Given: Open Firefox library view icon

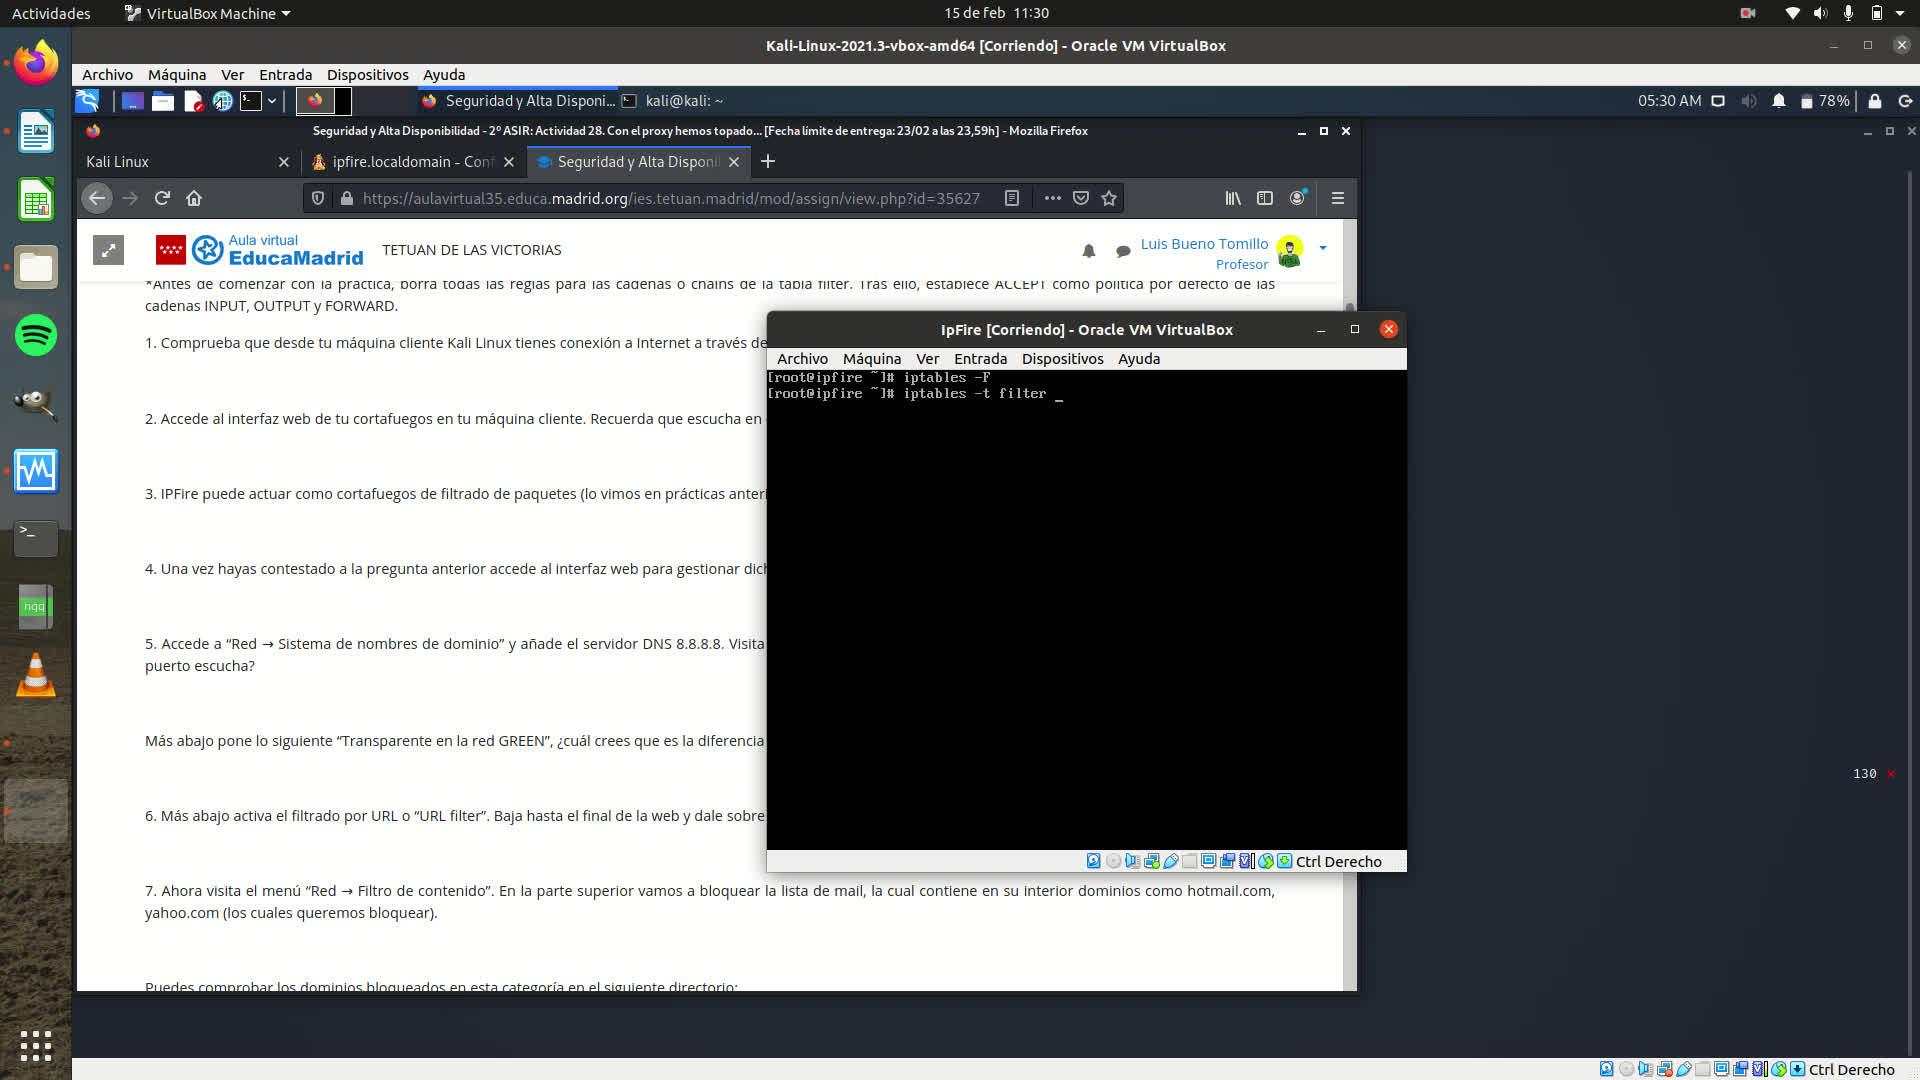Looking at the screenshot, I should click(1233, 198).
